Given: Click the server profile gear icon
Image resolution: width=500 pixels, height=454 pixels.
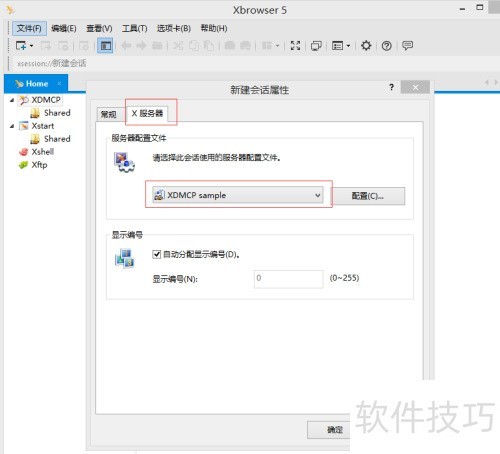Looking at the screenshot, I should [124, 162].
